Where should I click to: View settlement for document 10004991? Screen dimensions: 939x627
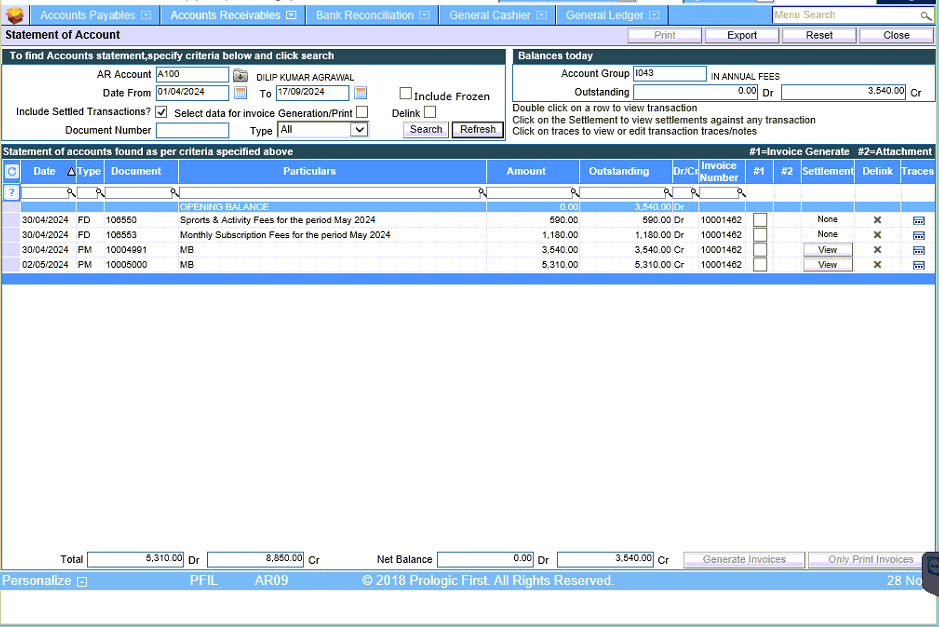[x=828, y=250]
